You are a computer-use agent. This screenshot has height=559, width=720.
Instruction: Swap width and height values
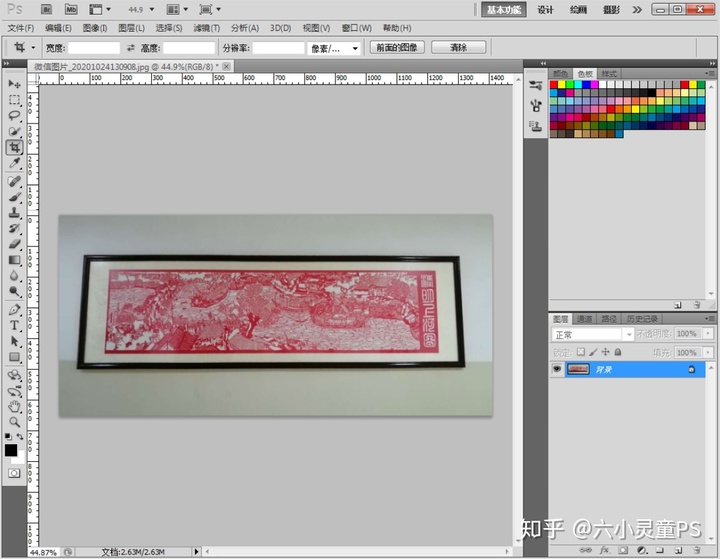130,48
